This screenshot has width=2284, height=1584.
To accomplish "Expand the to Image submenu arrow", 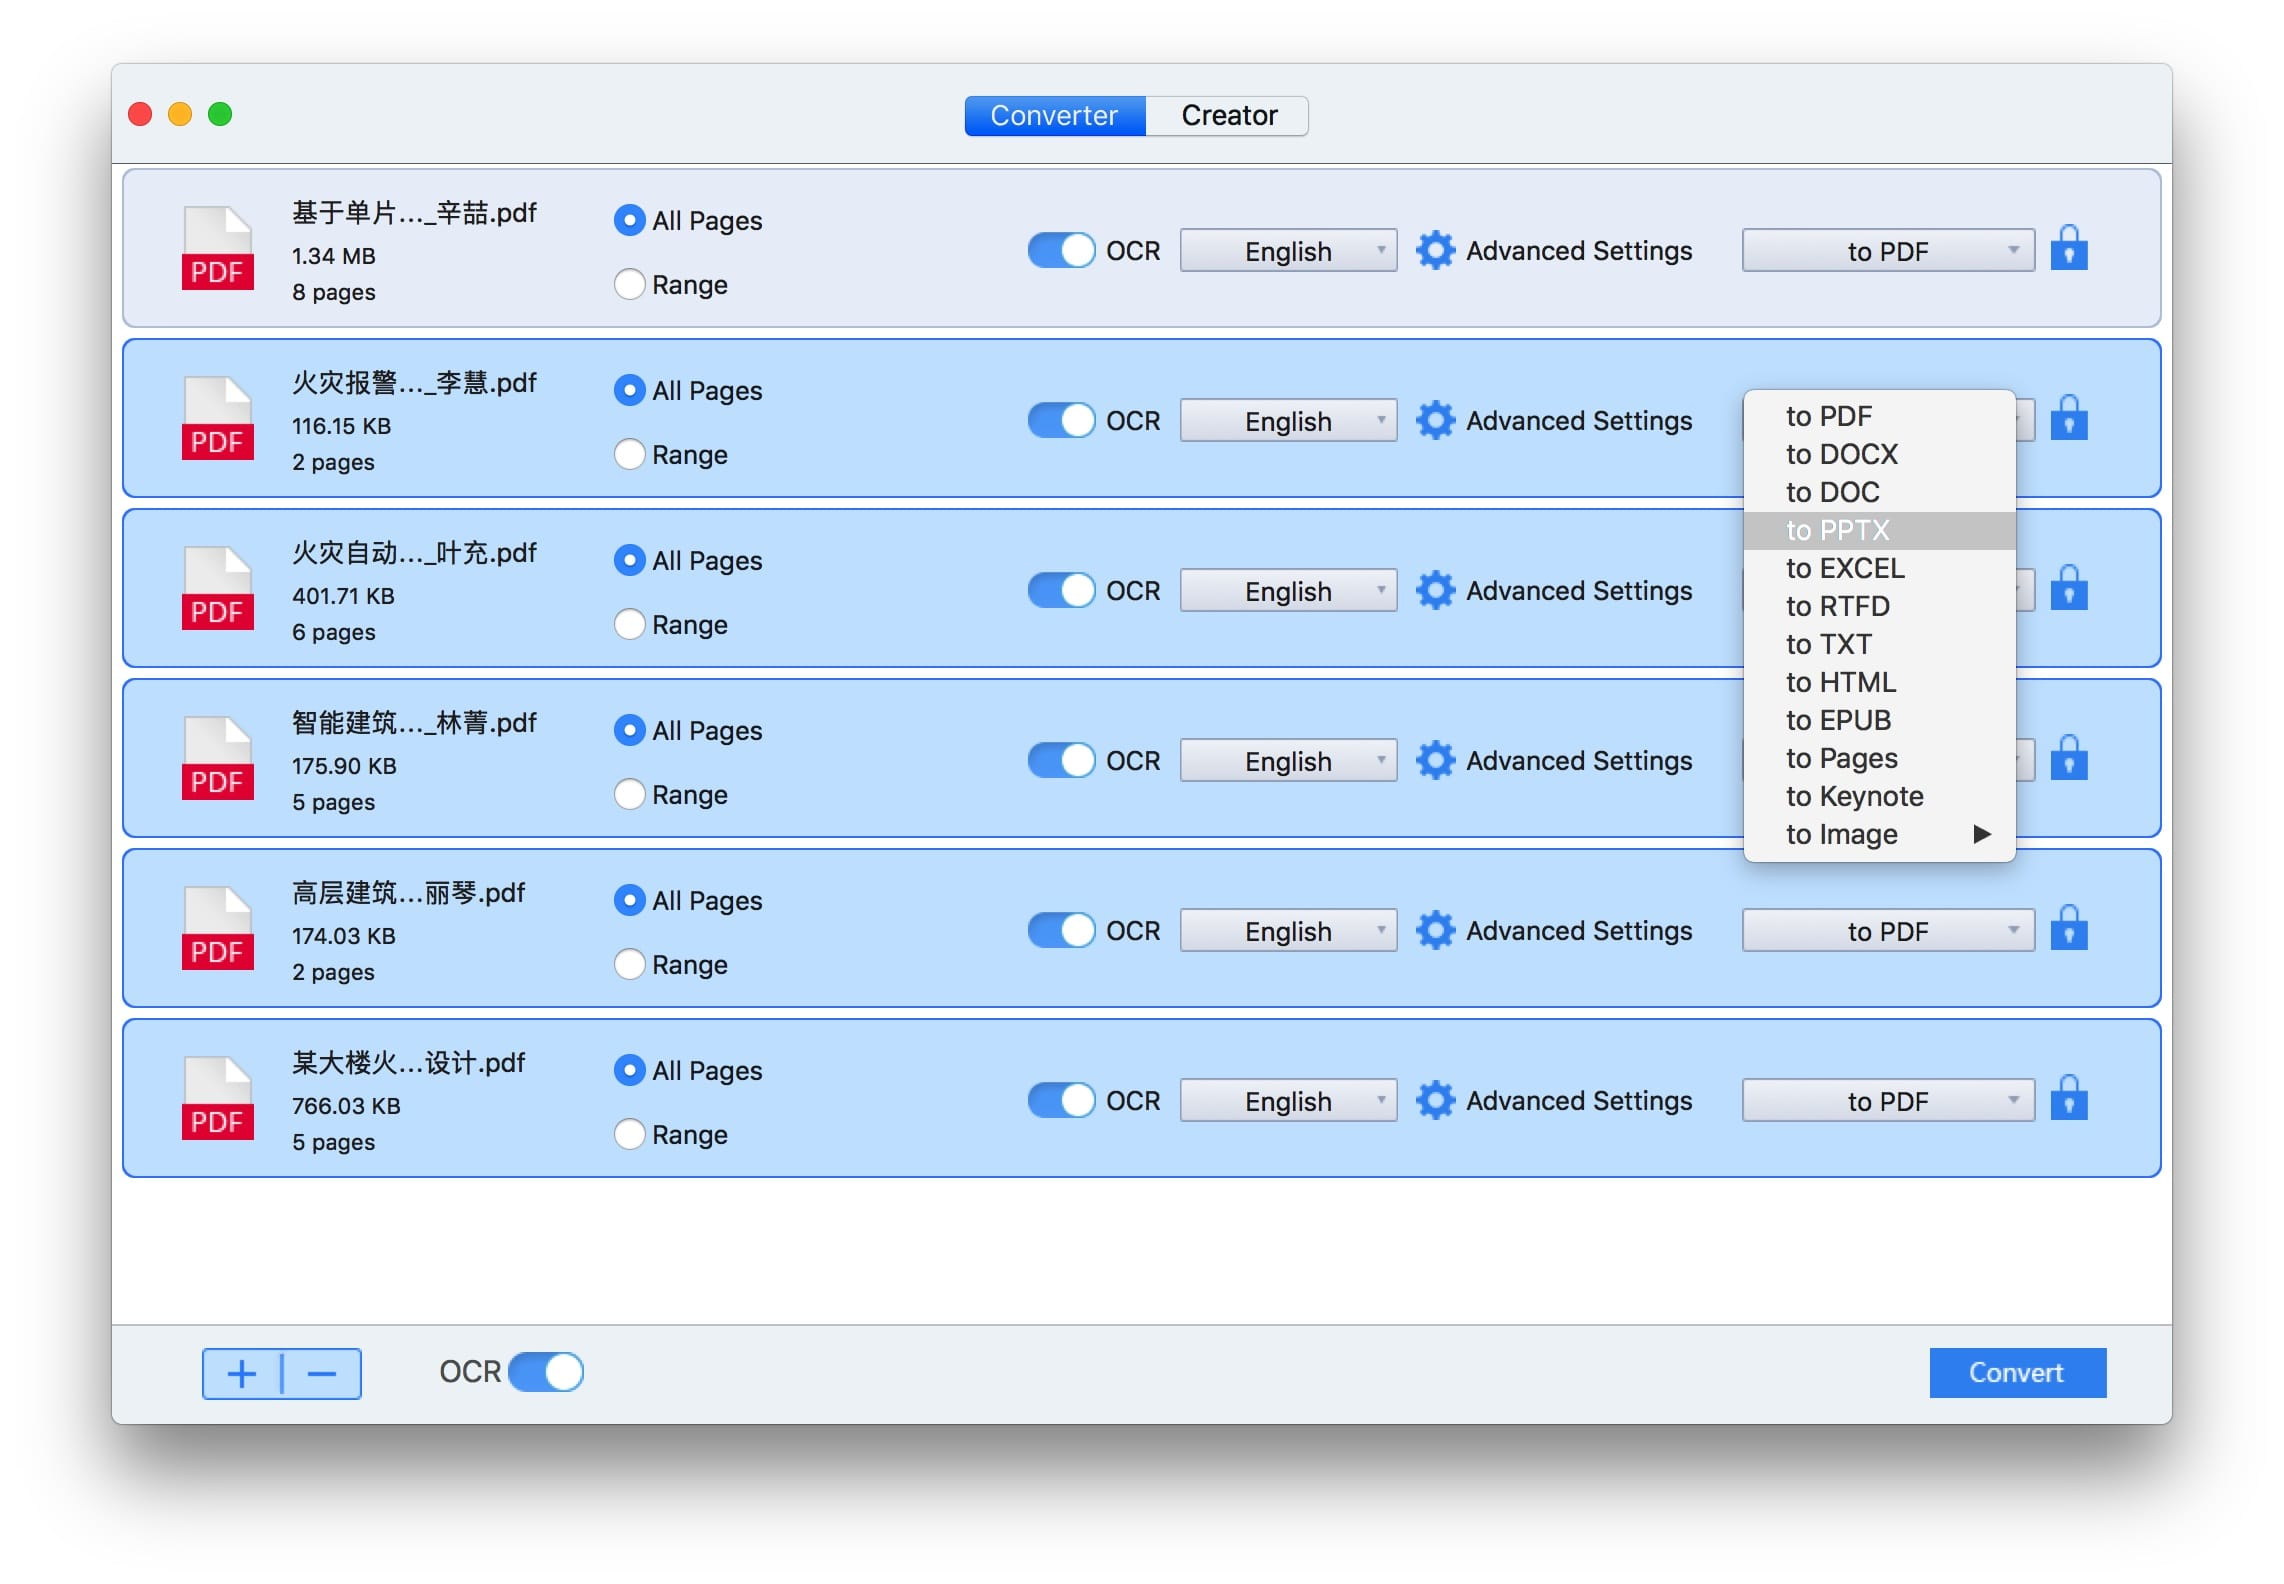I will (x=1982, y=835).
